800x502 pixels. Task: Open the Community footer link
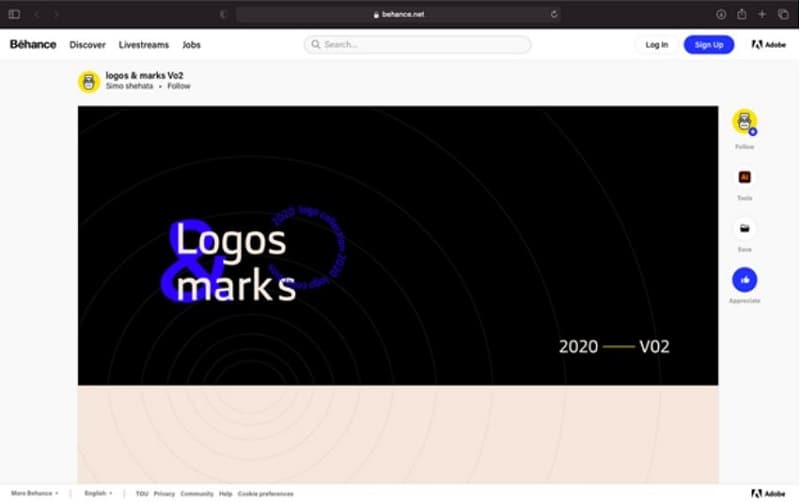[197, 494]
